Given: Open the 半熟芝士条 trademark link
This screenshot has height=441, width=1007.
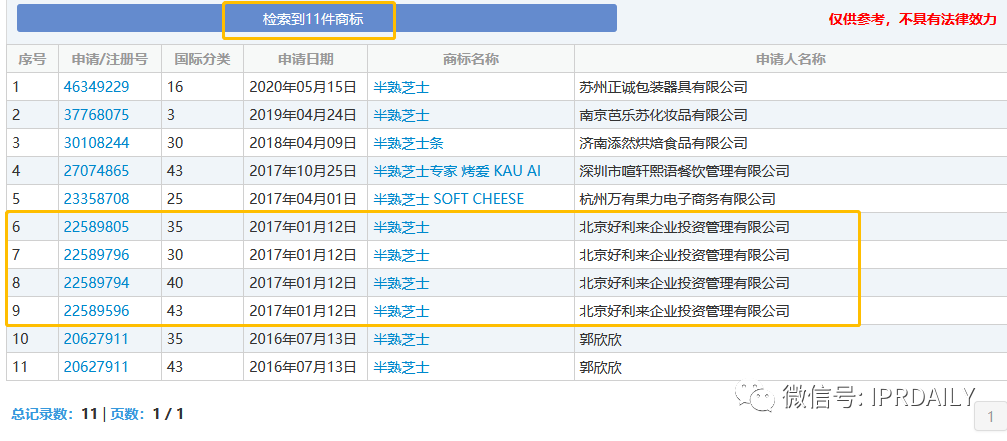Looking at the screenshot, I should [x=408, y=143].
